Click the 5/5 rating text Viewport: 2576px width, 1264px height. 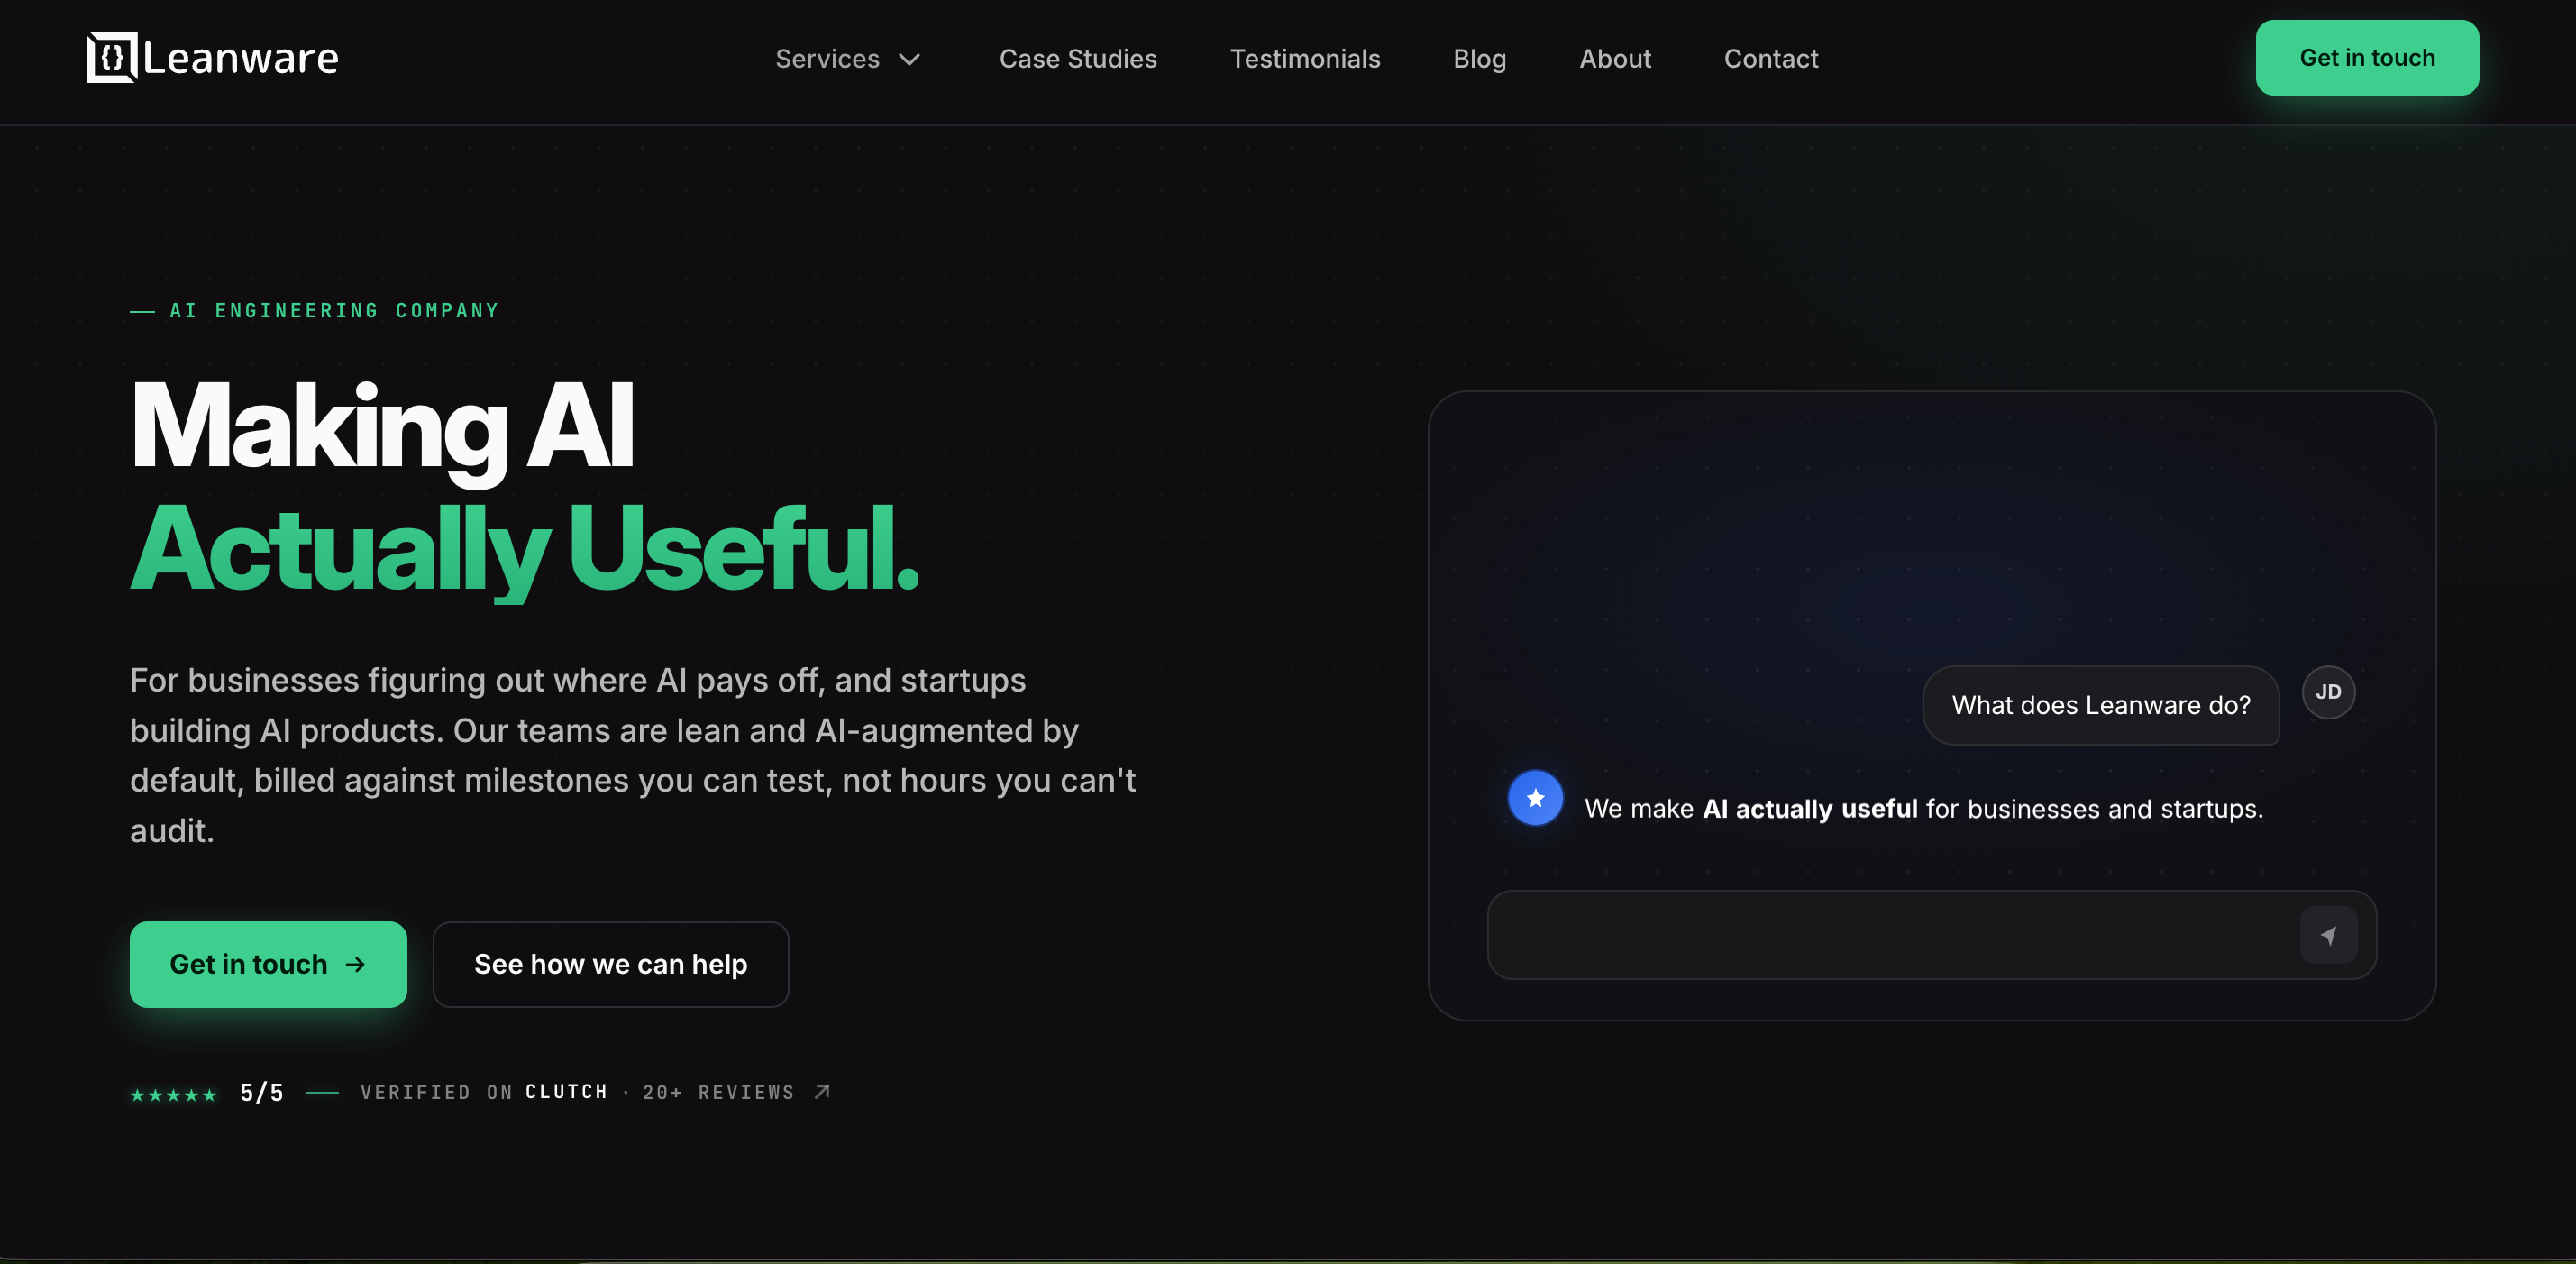pyautogui.click(x=262, y=1093)
